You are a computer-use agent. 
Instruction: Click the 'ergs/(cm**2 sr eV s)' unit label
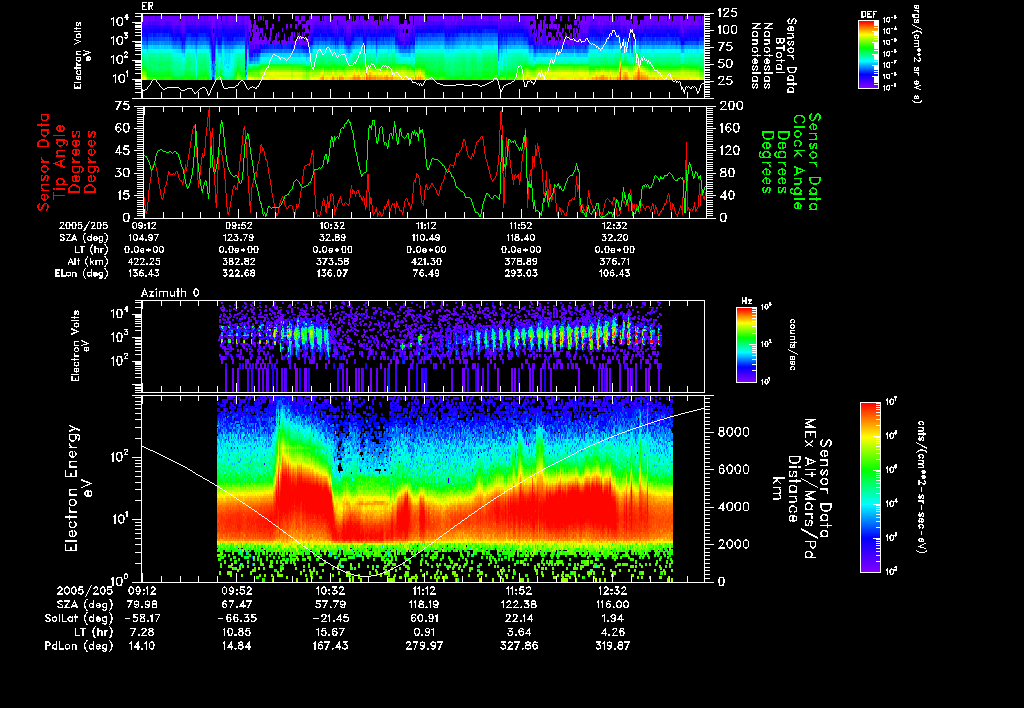[916, 54]
